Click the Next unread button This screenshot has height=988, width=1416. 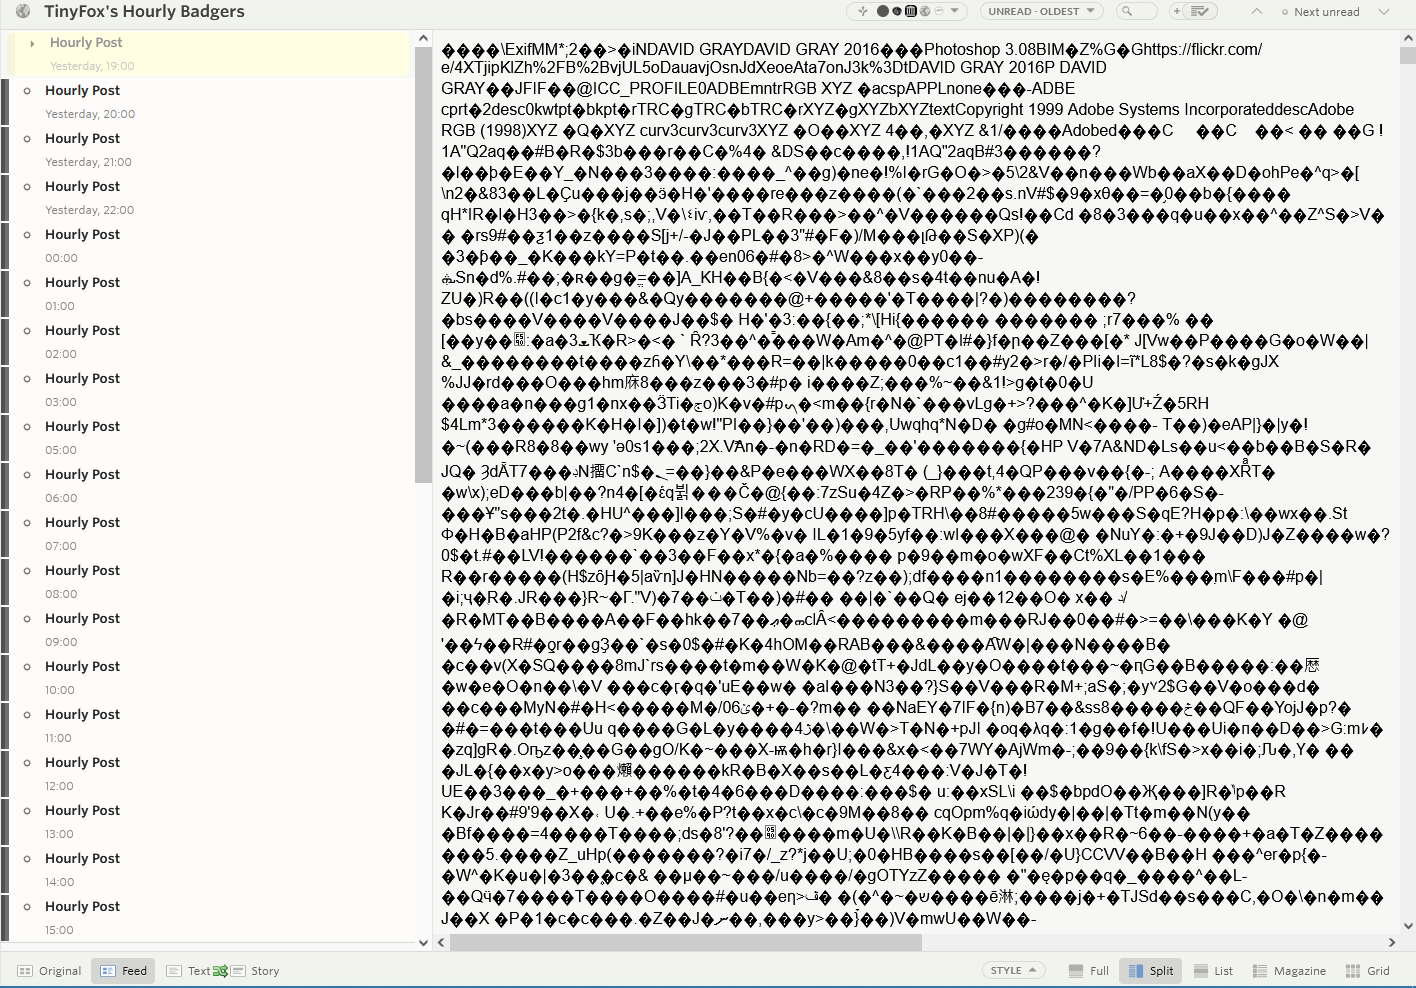(x=1320, y=12)
